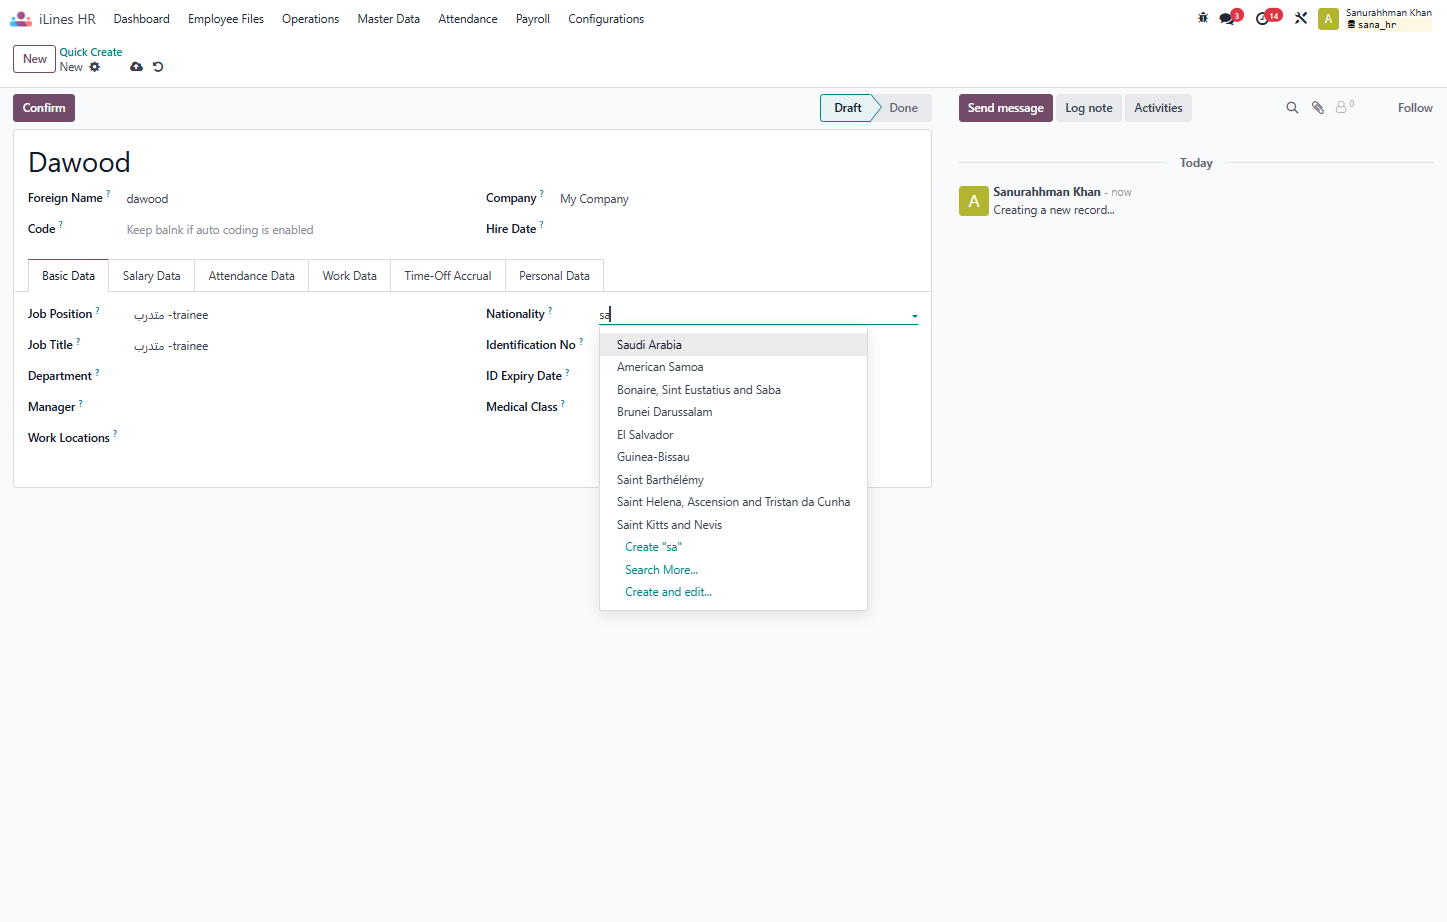Open the debug bug icon menu
The height and width of the screenshot is (922, 1447).
tap(1203, 18)
